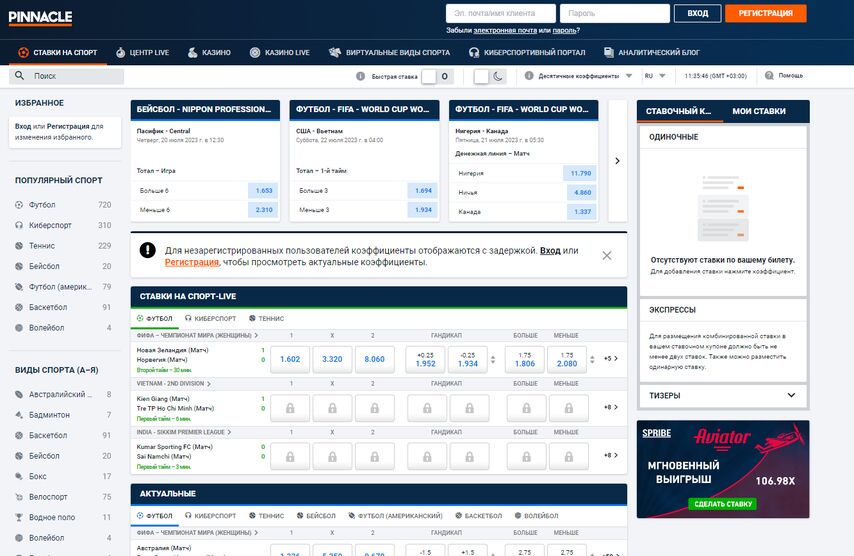Select Ставочный купон tab
Screen dimensions: 854x556
(679, 111)
